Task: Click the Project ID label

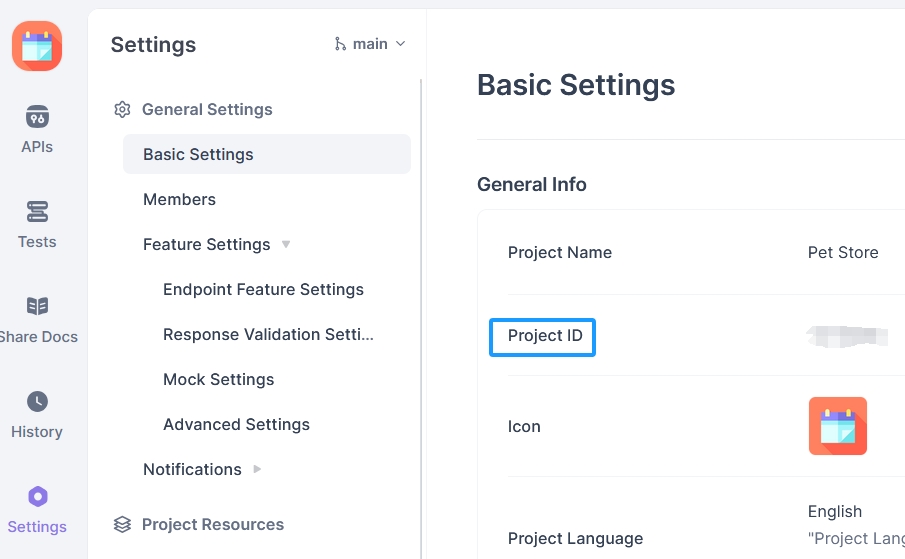Action: pyautogui.click(x=545, y=335)
